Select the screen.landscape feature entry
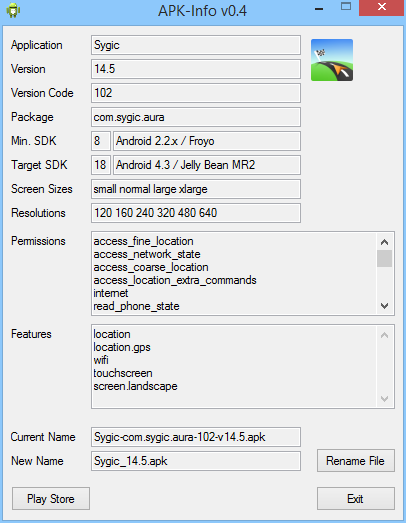Image resolution: width=406 pixels, height=523 pixels. coord(135,386)
